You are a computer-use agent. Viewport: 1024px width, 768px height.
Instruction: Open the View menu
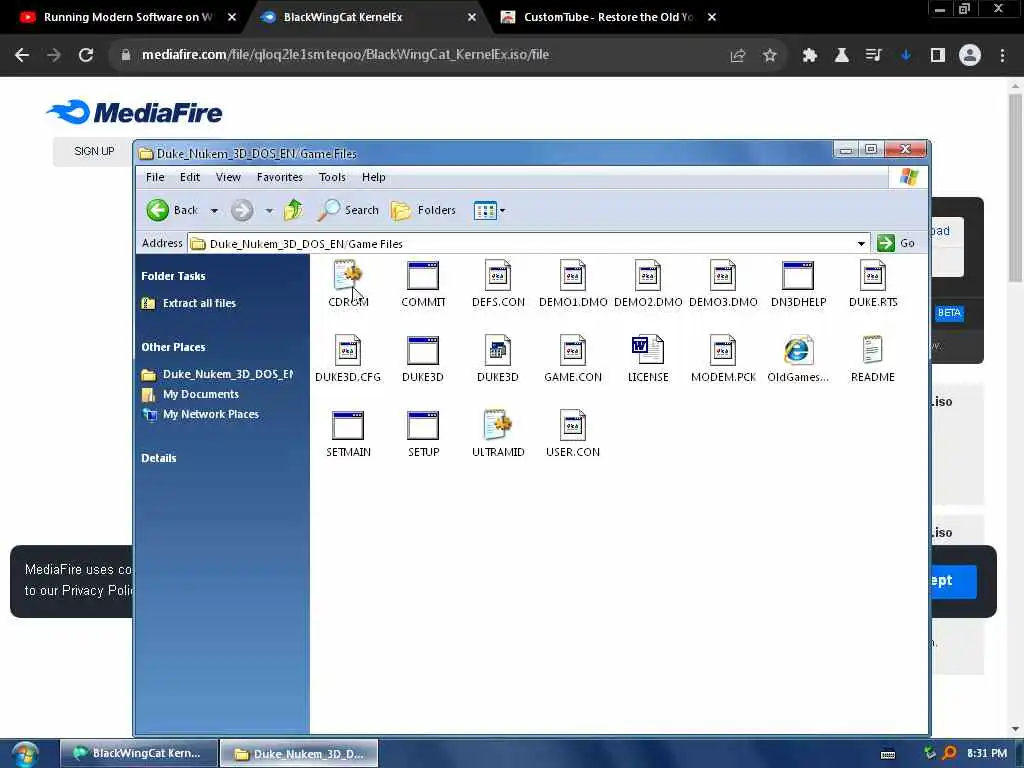(228, 177)
